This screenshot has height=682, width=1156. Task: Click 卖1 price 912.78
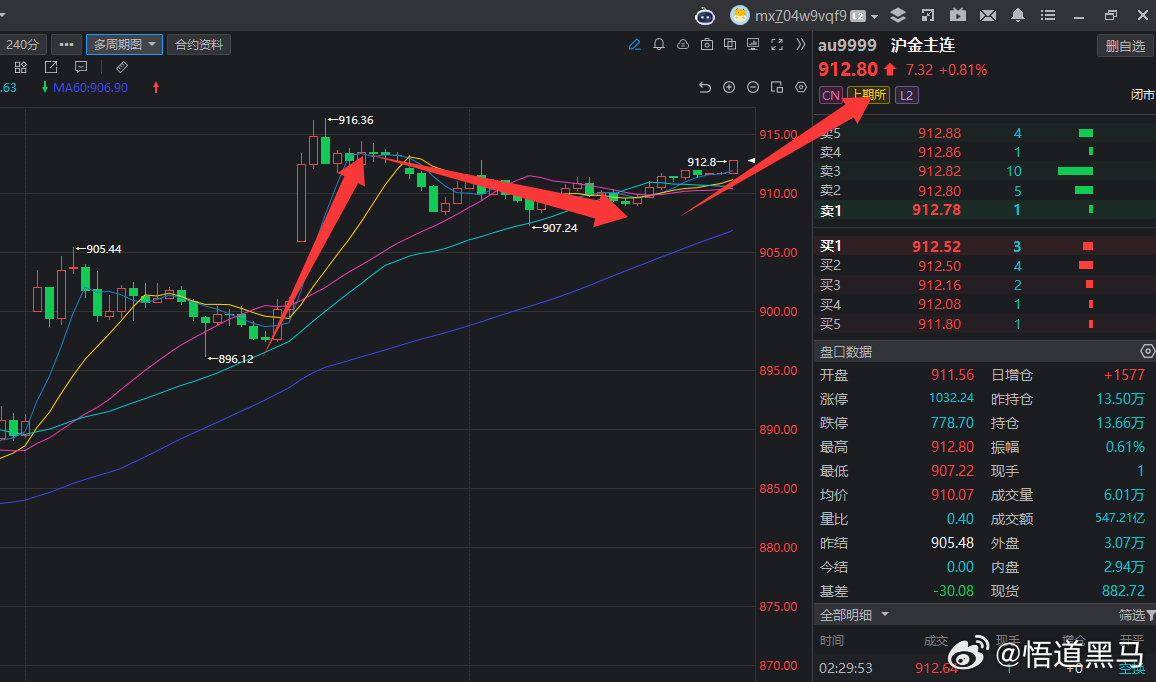[x=936, y=210]
